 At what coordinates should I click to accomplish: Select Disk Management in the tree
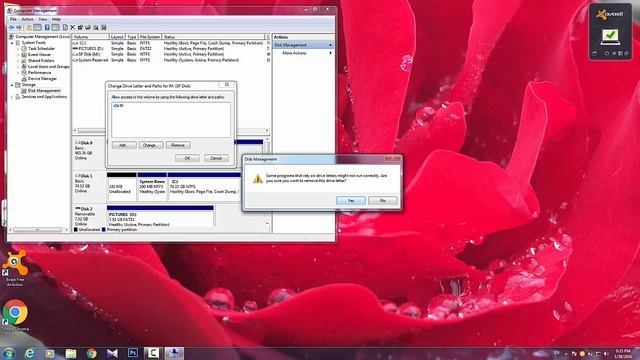point(44,91)
